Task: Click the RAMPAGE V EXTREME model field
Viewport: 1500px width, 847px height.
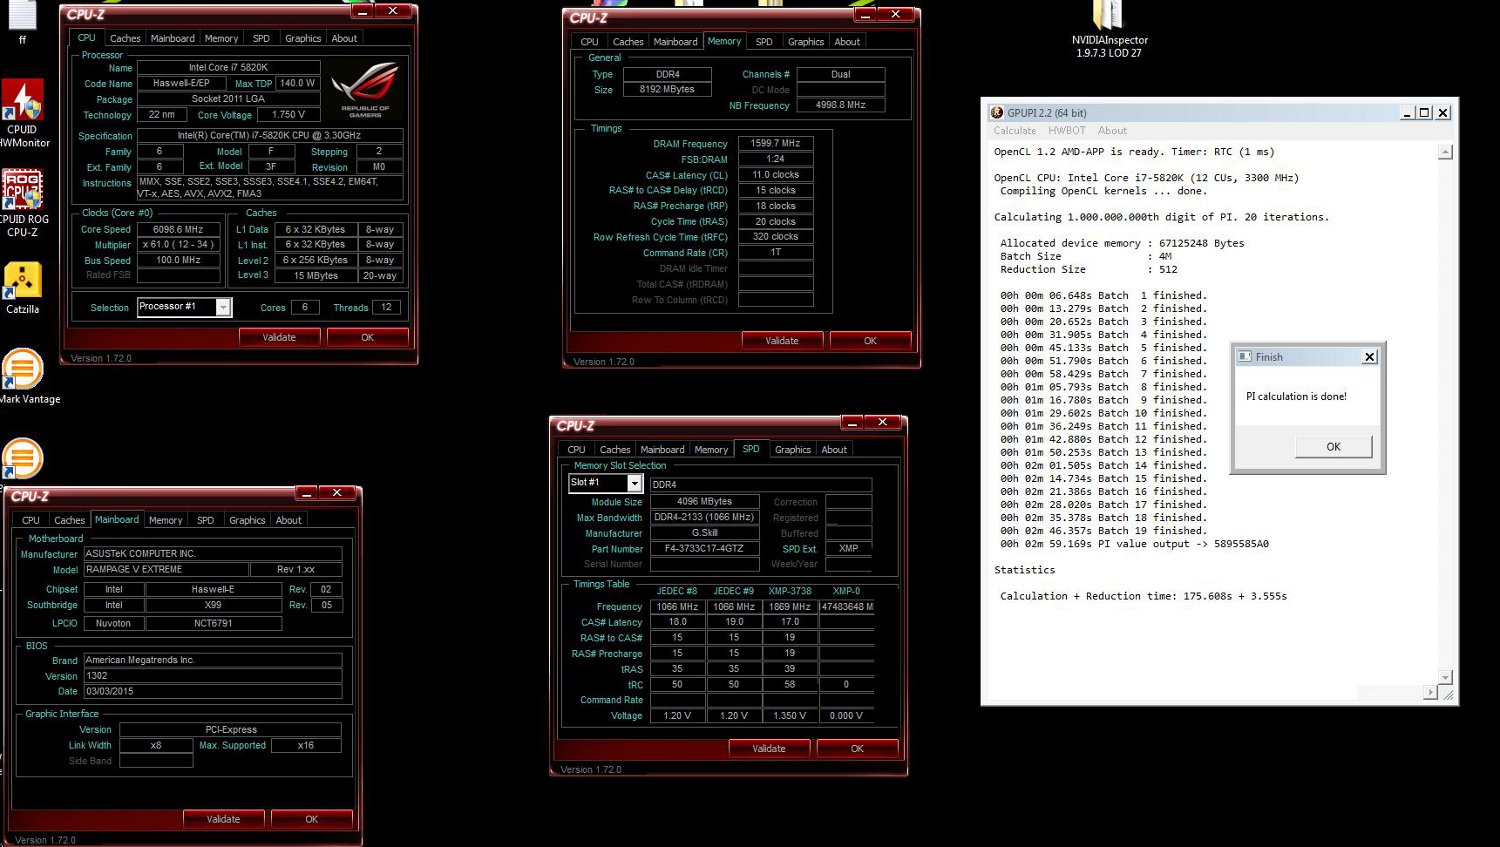Action: (165, 569)
